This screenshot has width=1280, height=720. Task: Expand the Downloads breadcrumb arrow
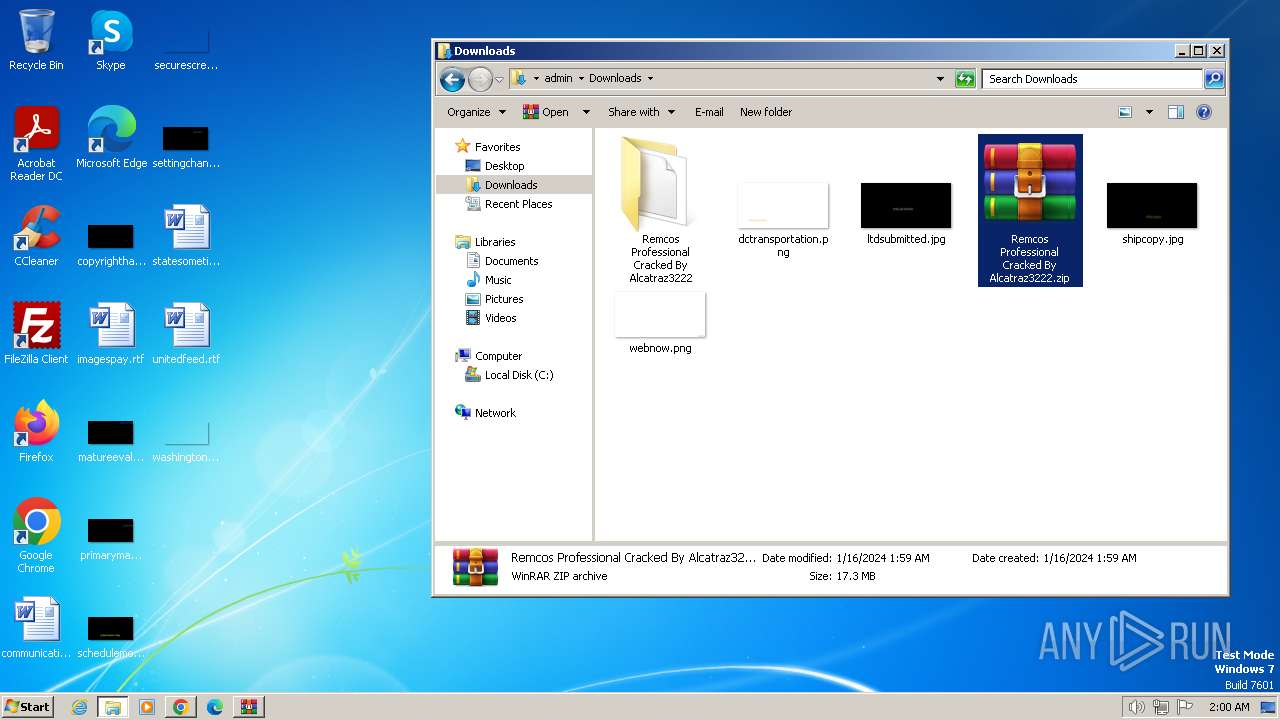pos(650,78)
